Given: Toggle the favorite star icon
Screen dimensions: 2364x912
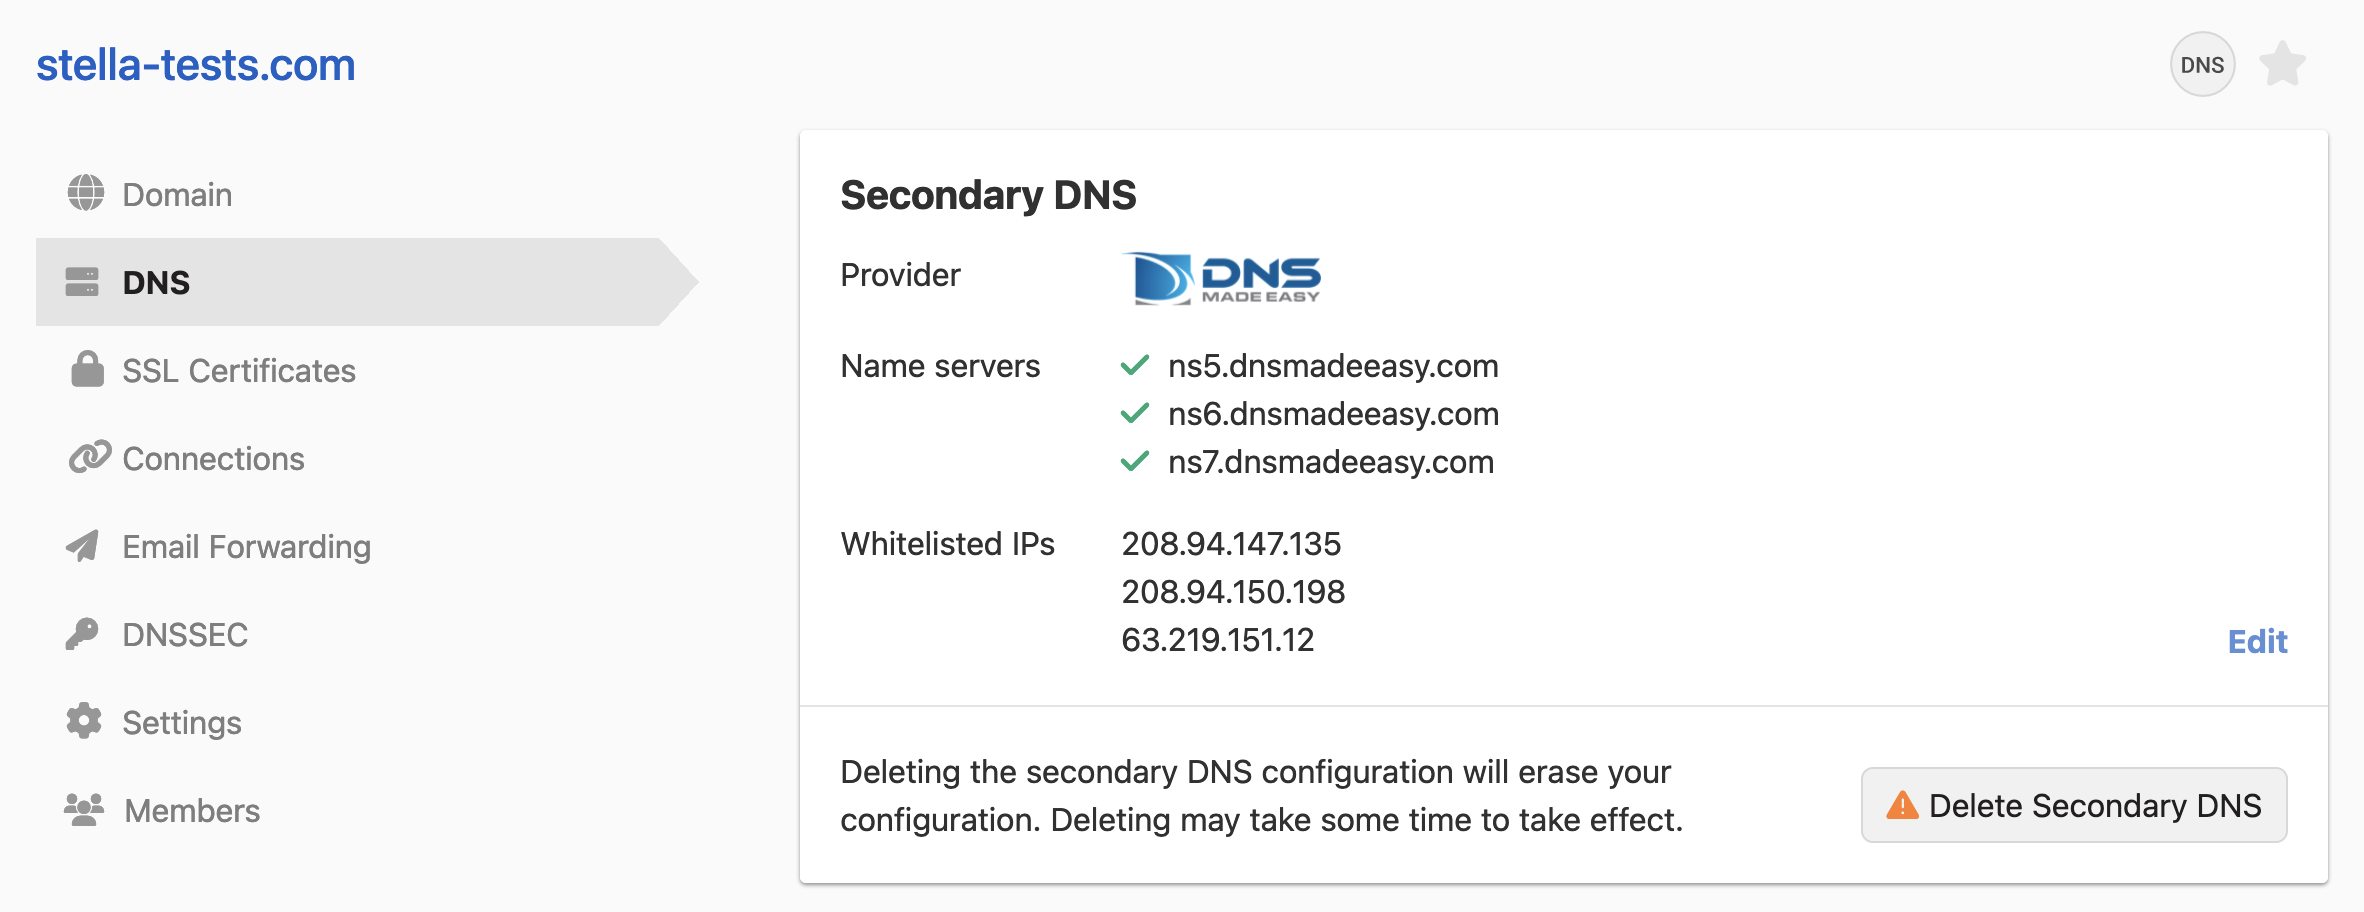Looking at the screenshot, I should point(2282,64).
